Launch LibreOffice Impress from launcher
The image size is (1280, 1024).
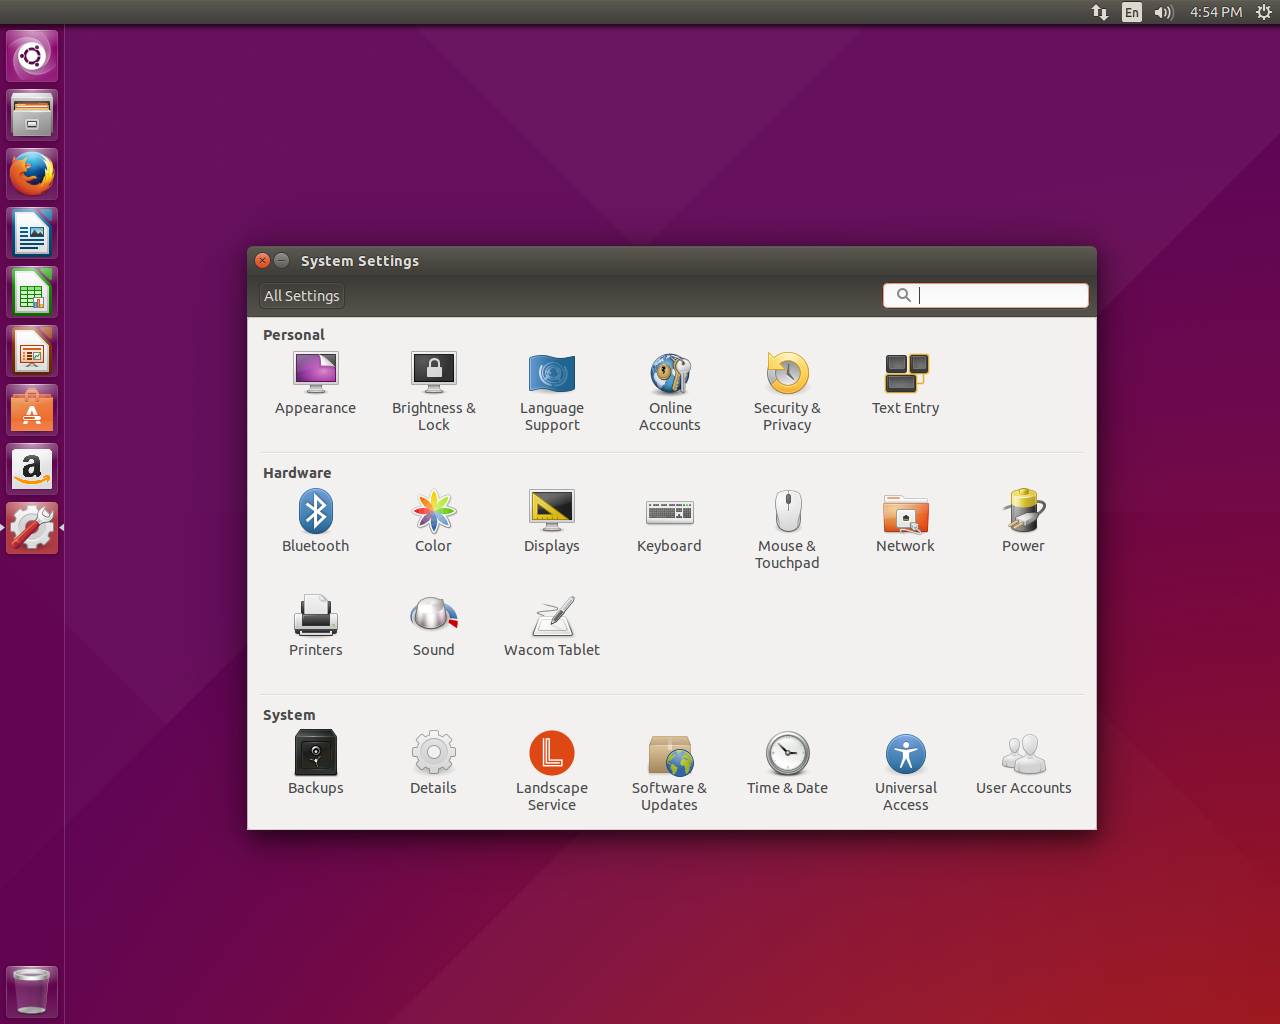(x=32, y=351)
